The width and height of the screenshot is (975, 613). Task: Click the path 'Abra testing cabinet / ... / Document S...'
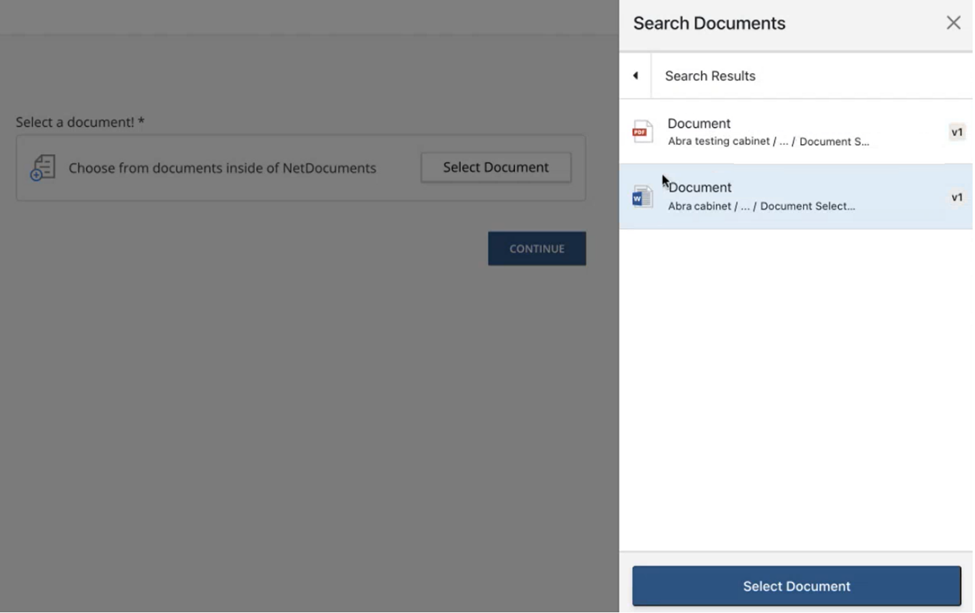769,142
